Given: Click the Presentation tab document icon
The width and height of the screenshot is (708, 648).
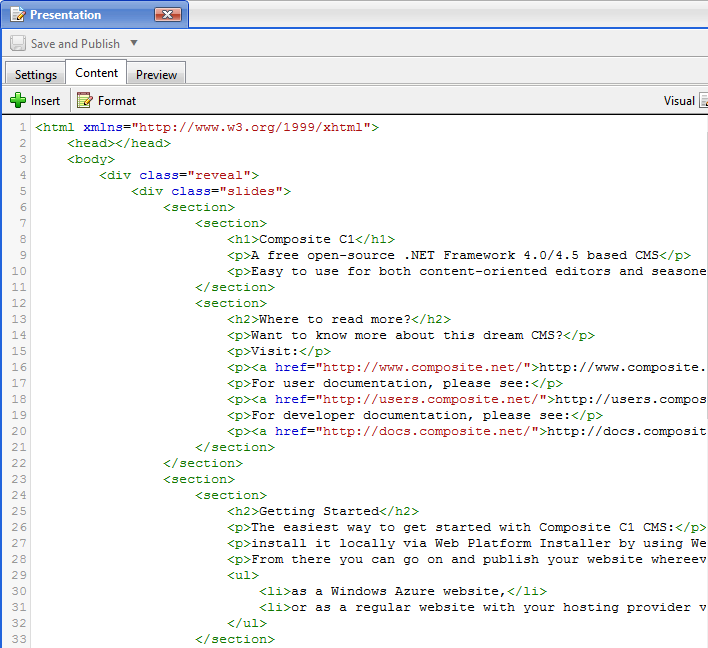Looking at the screenshot, I should (17, 15).
